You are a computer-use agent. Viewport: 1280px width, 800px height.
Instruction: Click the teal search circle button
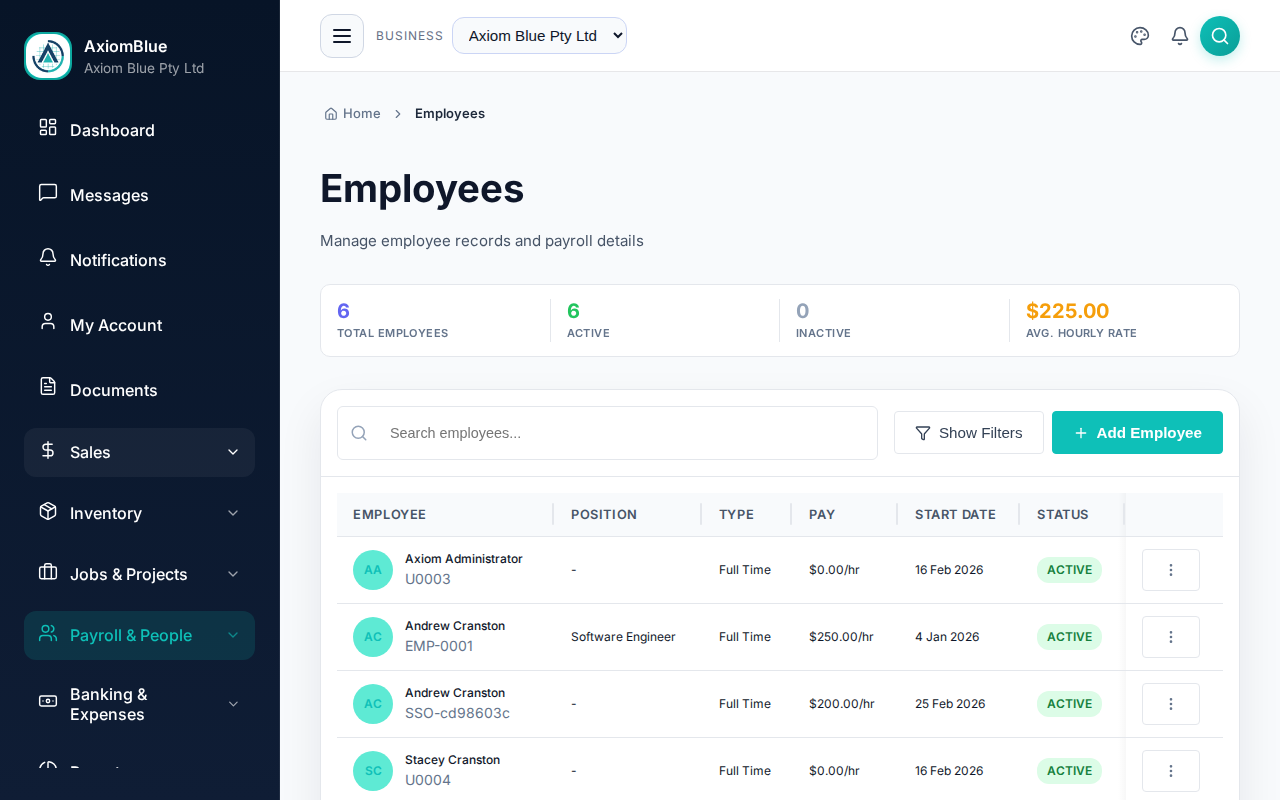point(1220,36)
